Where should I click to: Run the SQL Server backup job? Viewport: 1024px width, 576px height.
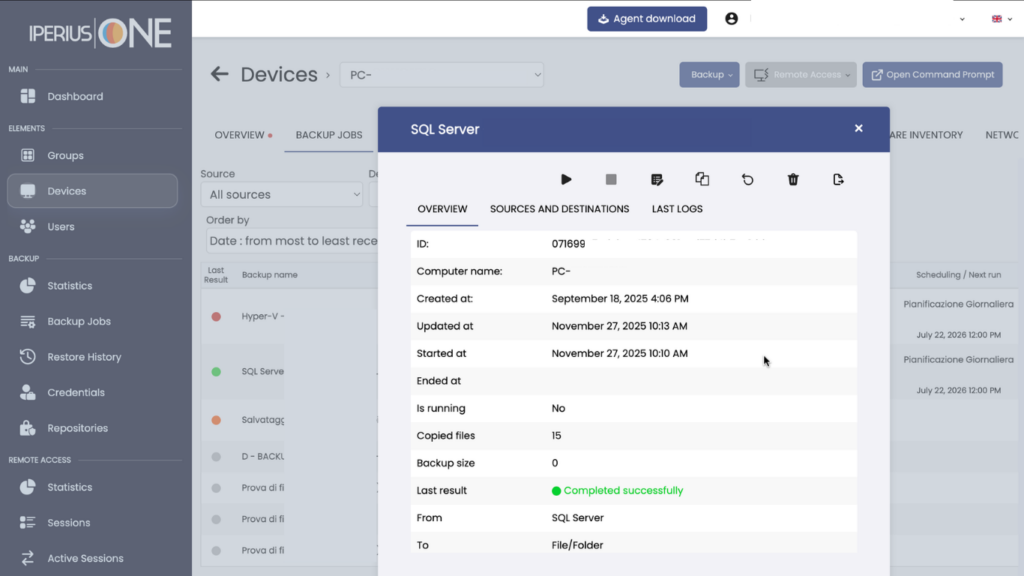coord(566,180)
